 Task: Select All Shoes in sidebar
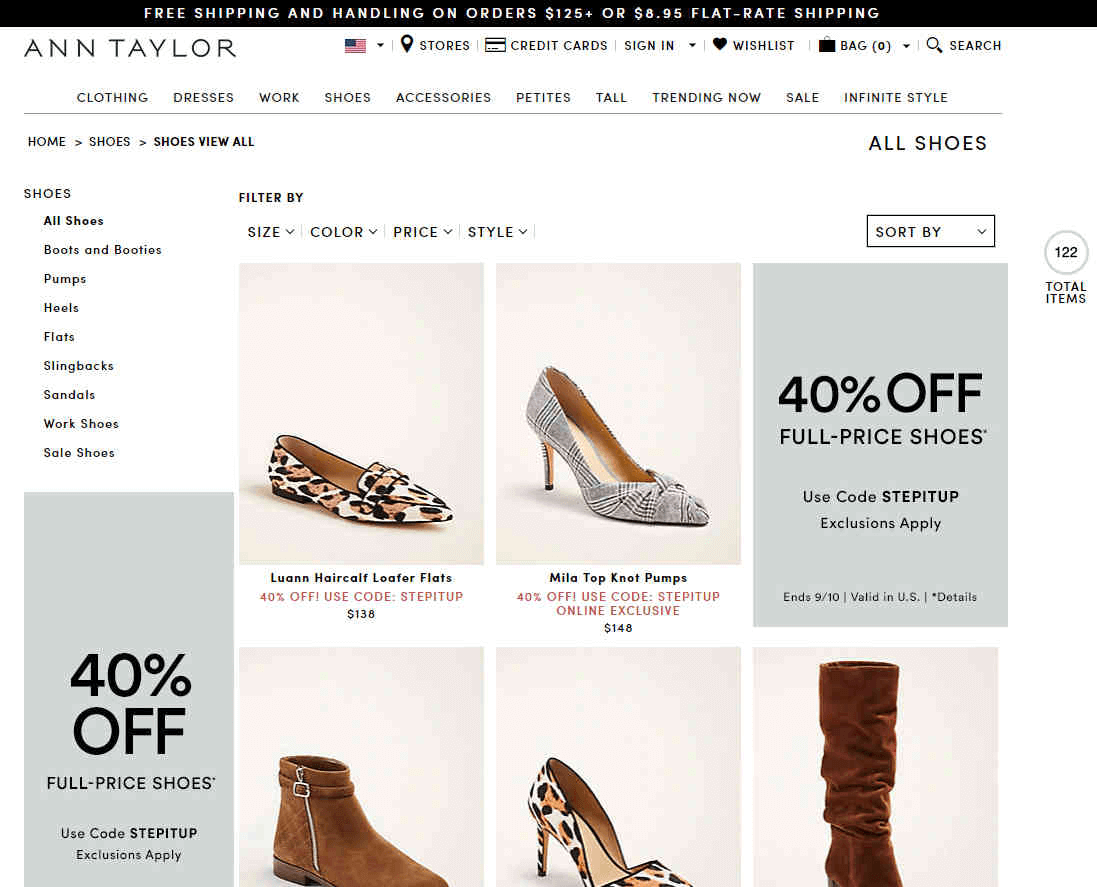coord(73,221)
